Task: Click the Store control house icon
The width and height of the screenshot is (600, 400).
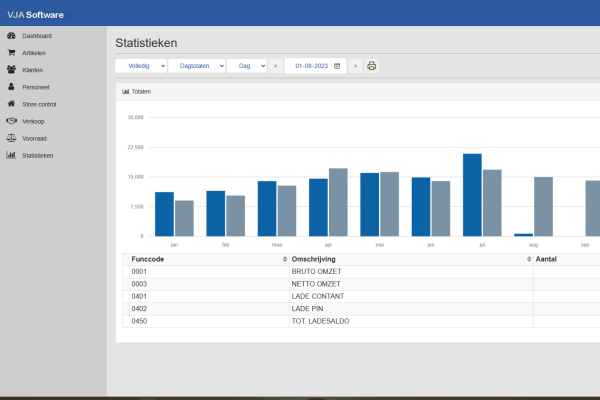Action: [x=11, y=104]
